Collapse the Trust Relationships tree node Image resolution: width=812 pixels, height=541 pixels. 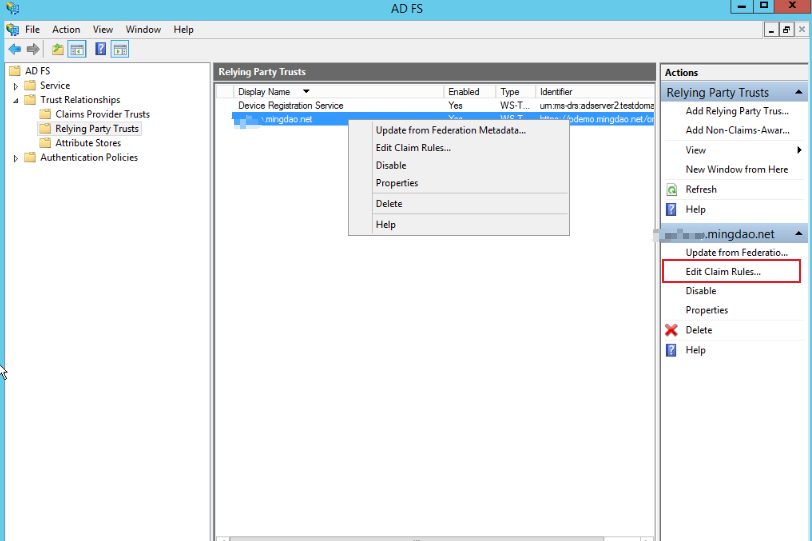16,100
